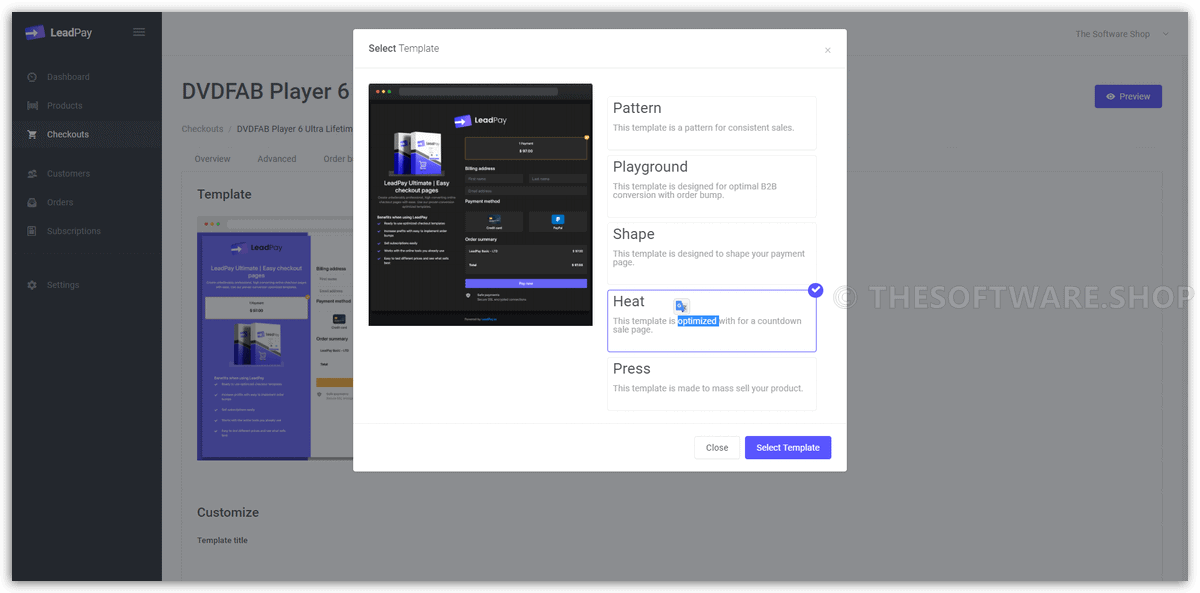Click the highlighted word "optimized"
This screenshot has width=1200, height=593.
(x=697, y=321)
